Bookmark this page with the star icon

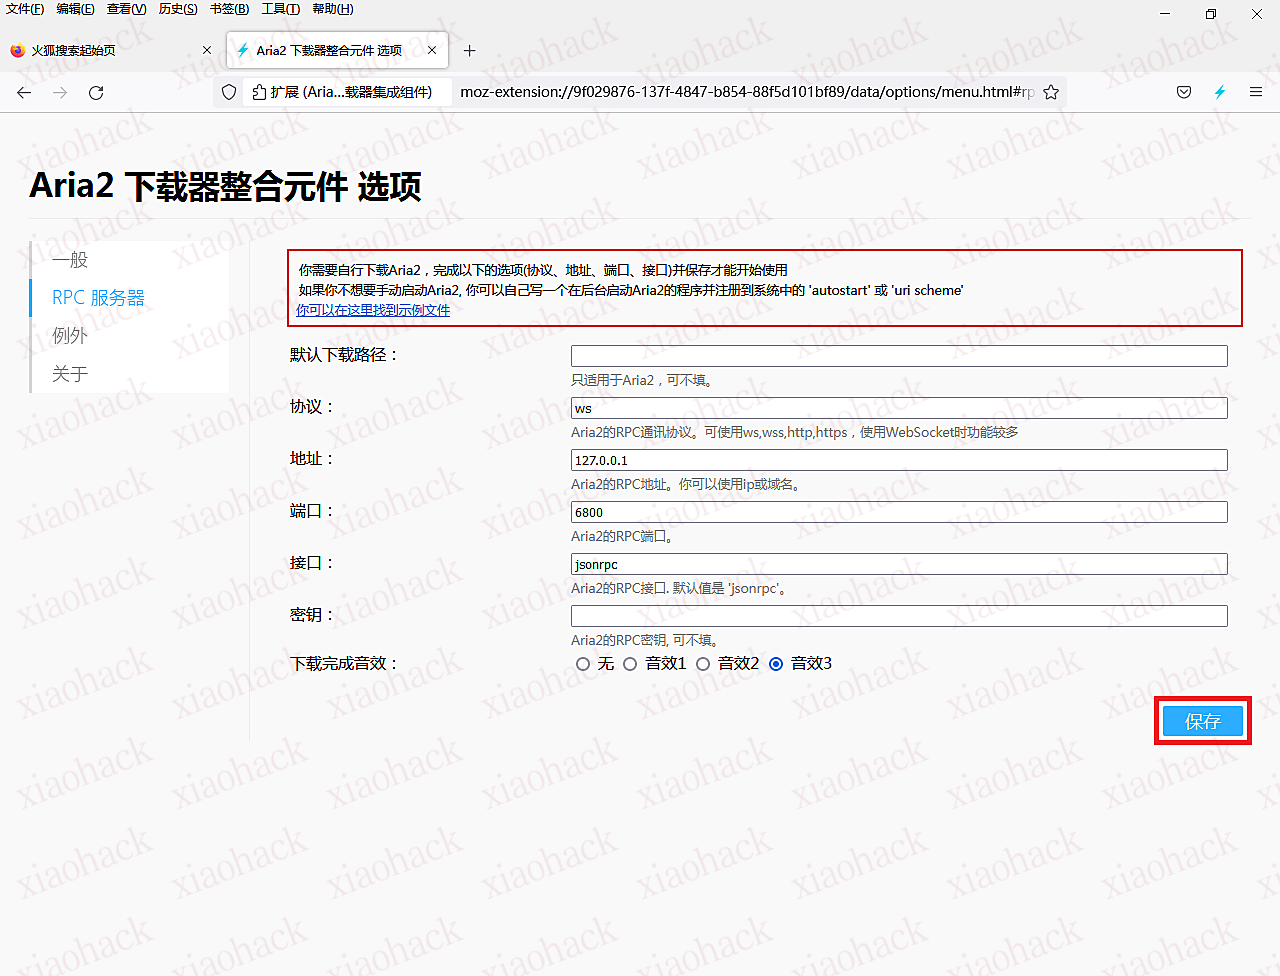pos(1051,92)
